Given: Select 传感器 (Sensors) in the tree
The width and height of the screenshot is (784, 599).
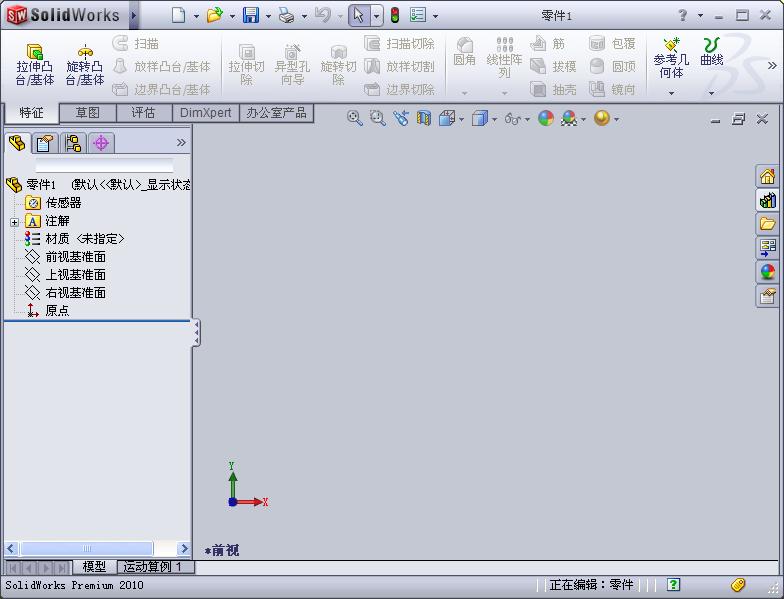Looking at the screenshot, I should [x=63, y=202].
